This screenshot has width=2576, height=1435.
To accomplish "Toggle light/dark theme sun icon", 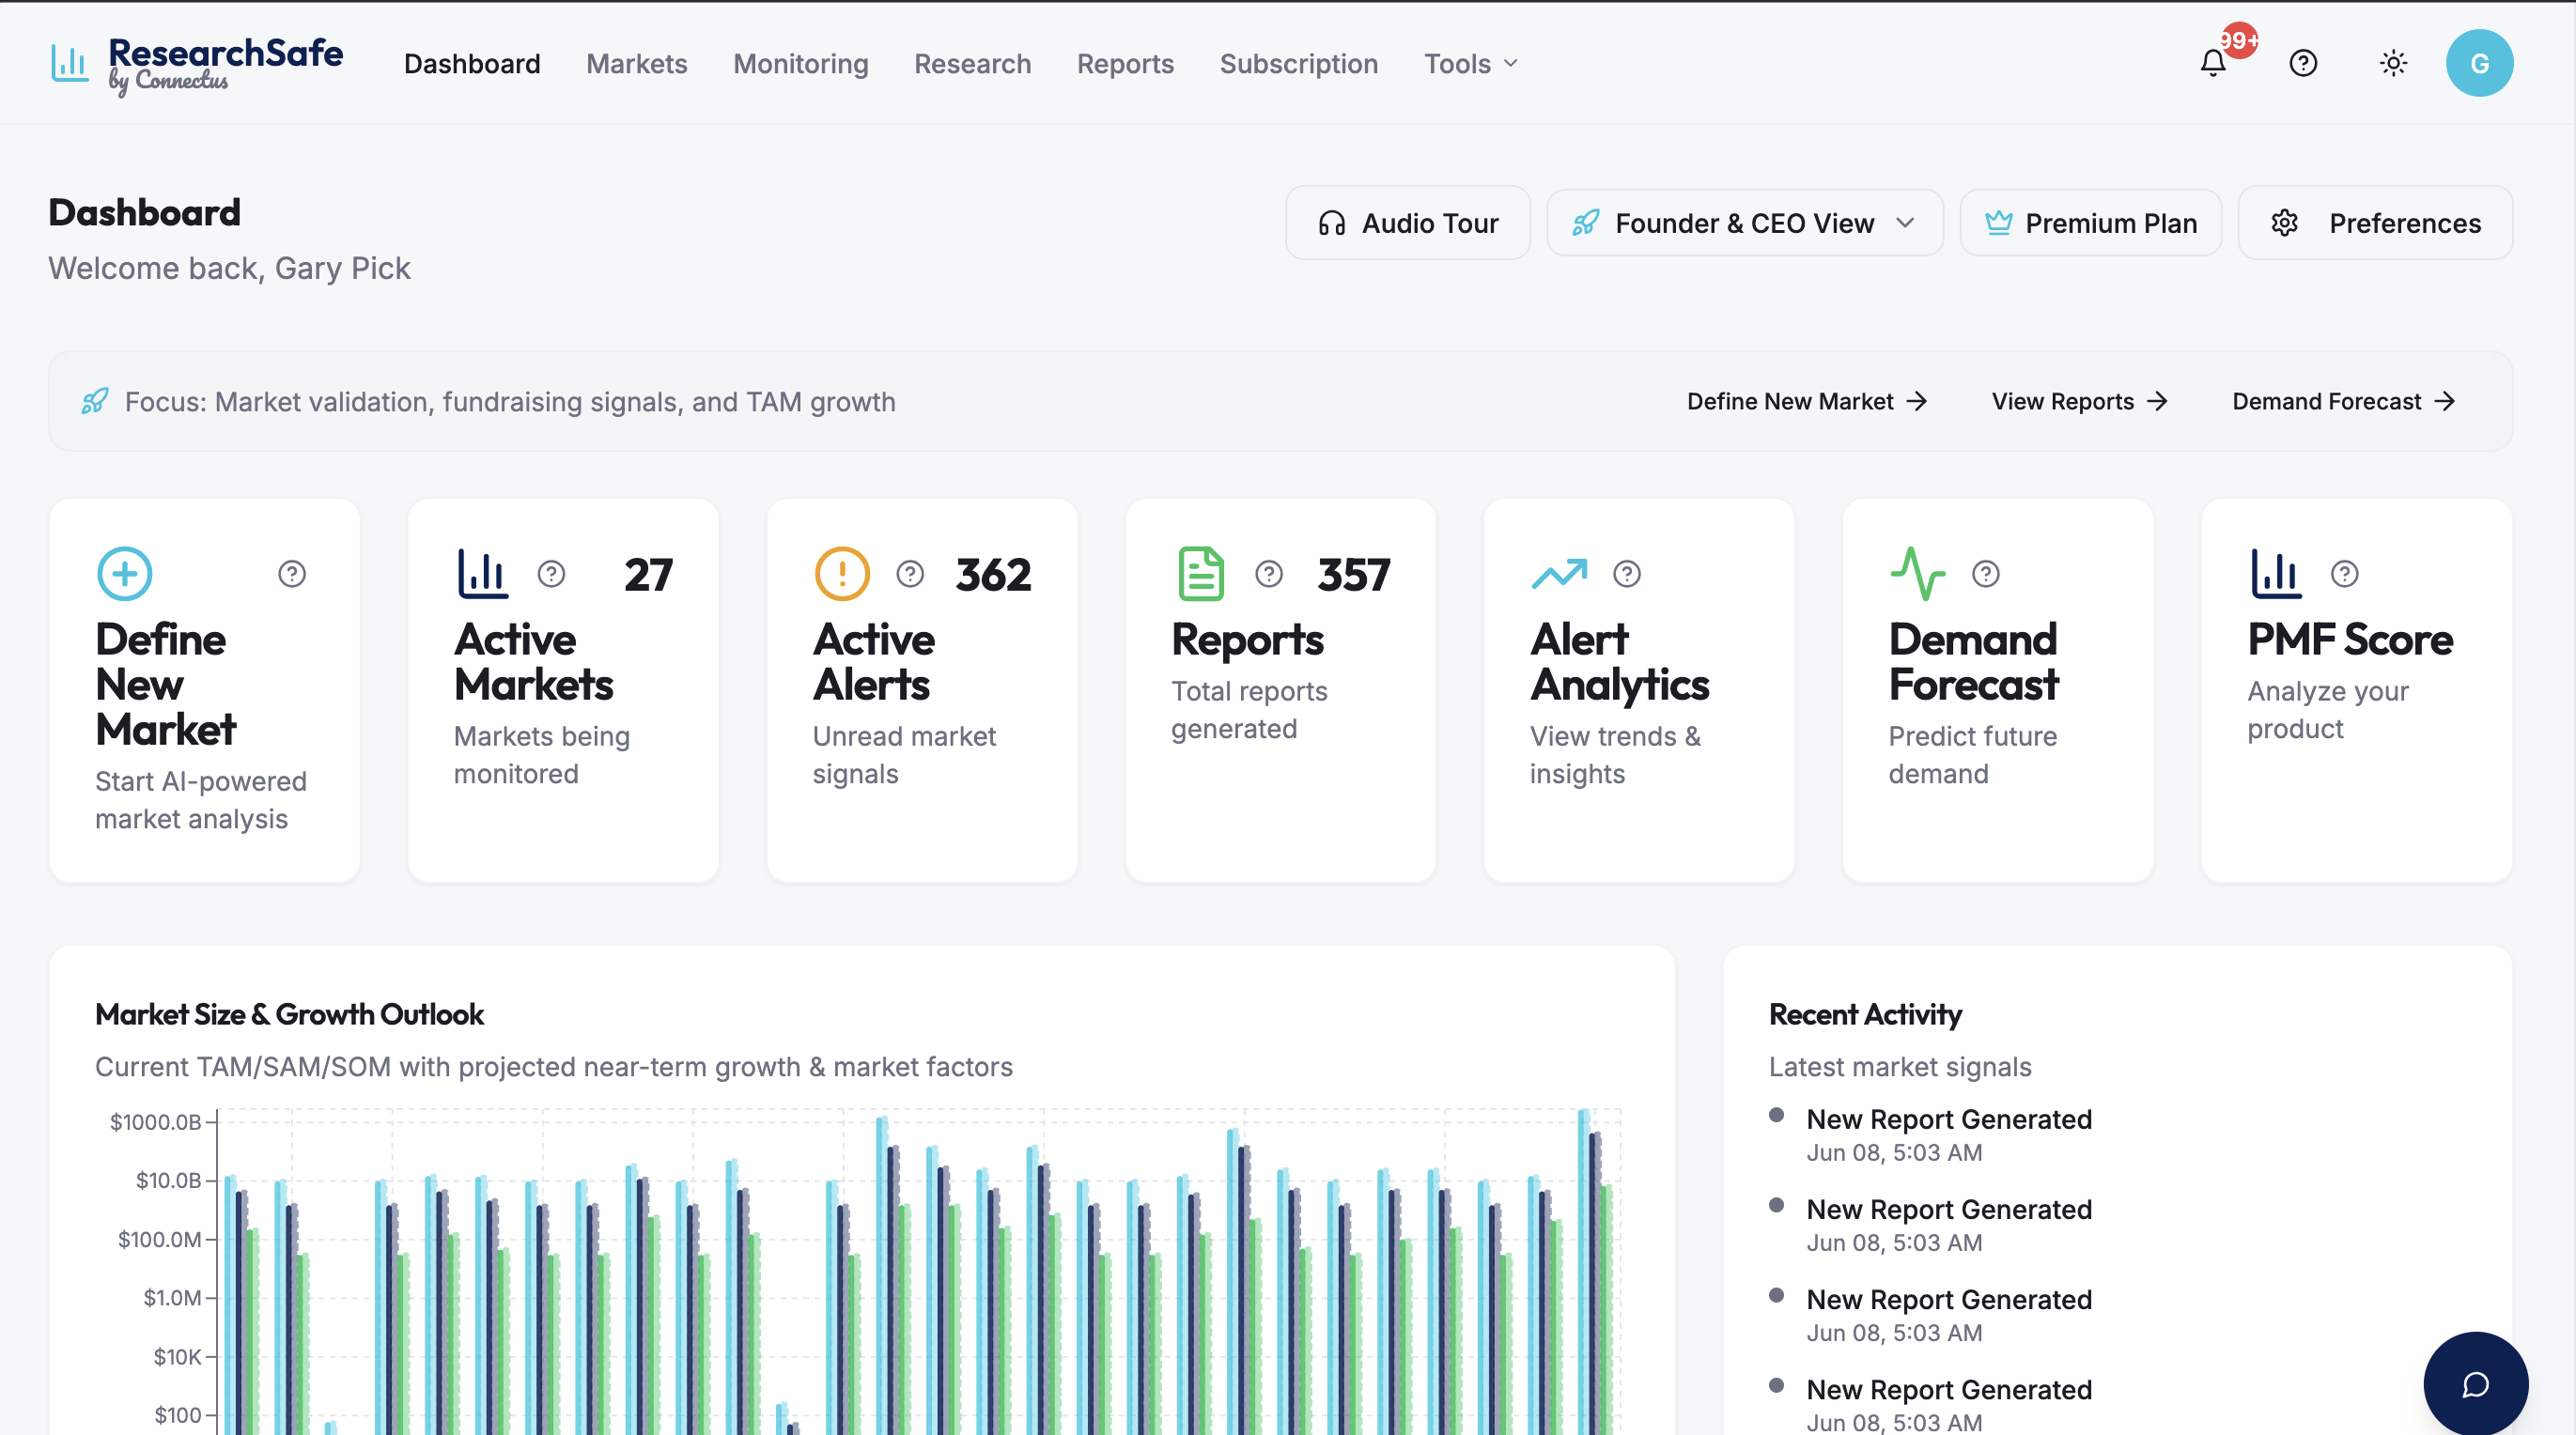I will [2393, 63].
